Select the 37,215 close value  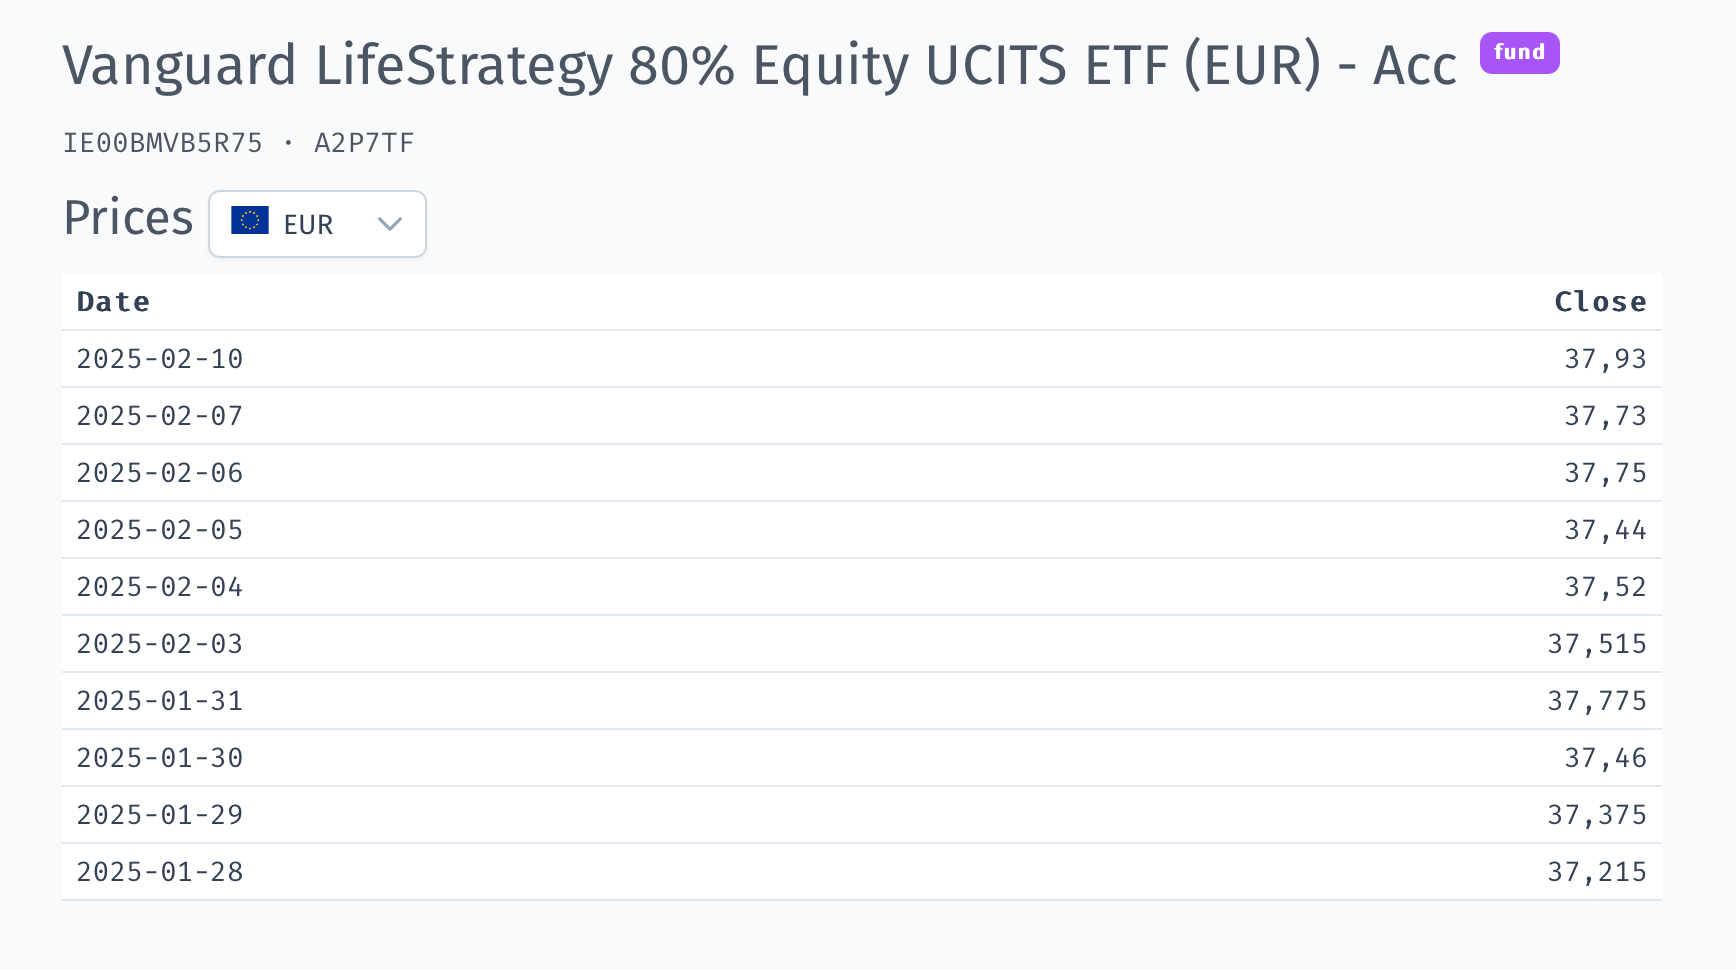coord(1597,872)
